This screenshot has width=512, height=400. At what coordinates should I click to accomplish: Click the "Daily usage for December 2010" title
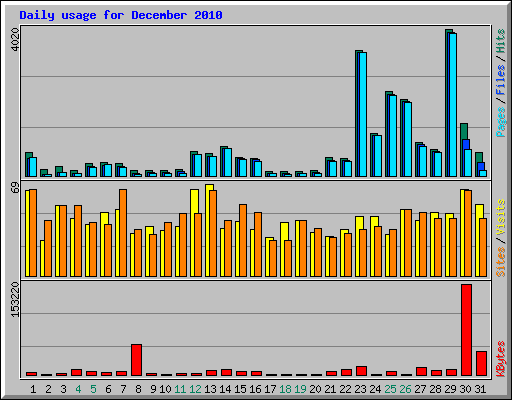pyautogui.click(x=121, y=15)
